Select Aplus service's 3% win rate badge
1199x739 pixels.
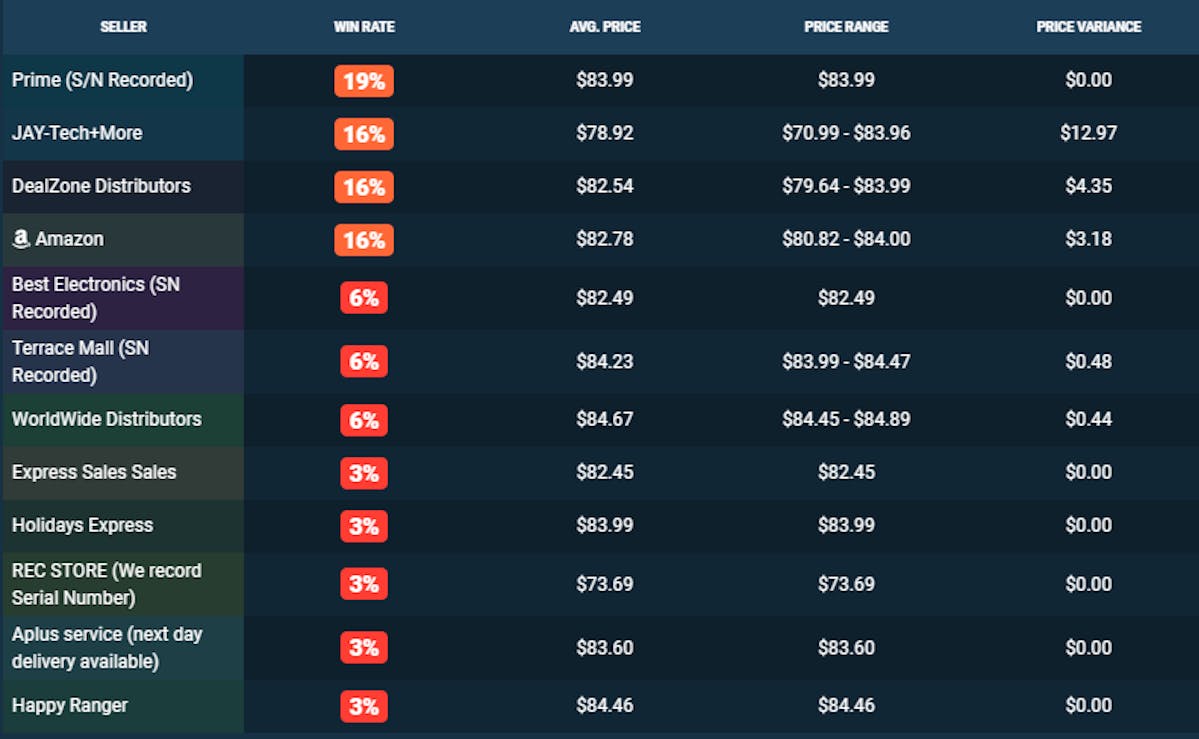tap(364, 647)
